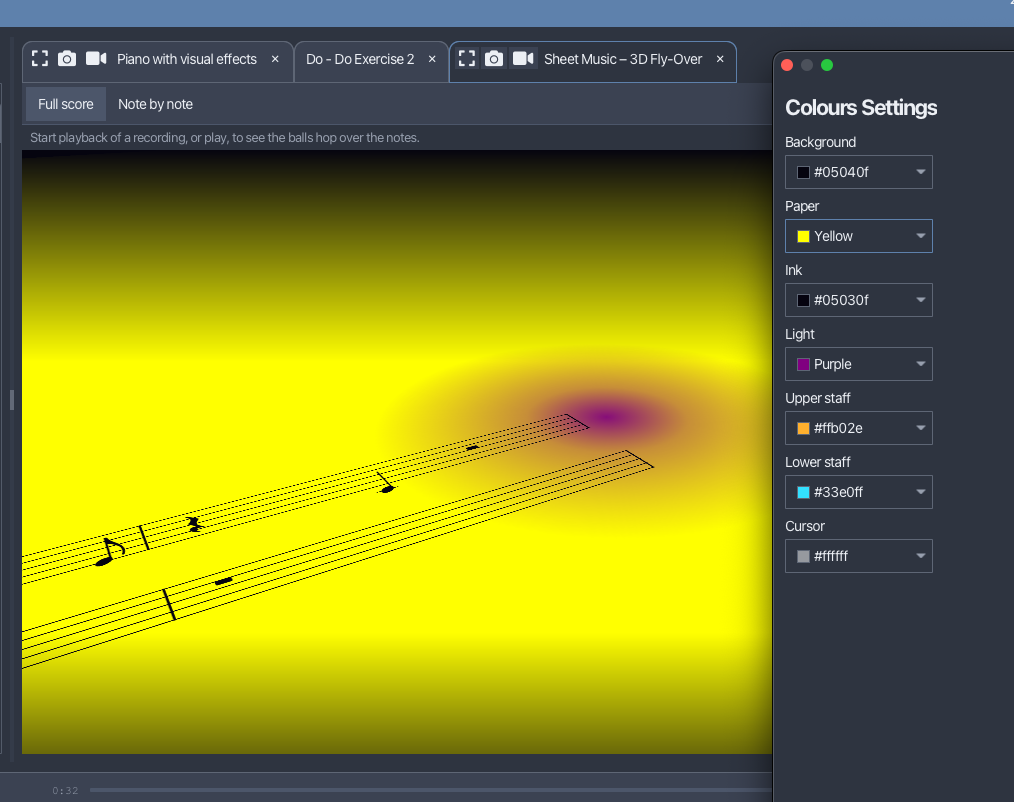1014x802 pixels.
Task: Open the Lower staff colour dropdown
Action: (x=858, y=492)
